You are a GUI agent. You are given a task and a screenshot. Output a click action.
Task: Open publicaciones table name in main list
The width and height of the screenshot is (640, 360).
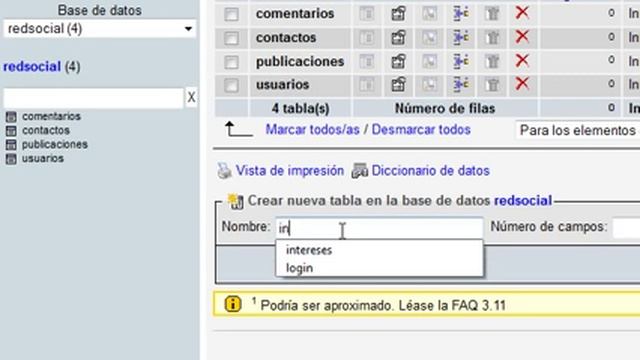point(300,62)
